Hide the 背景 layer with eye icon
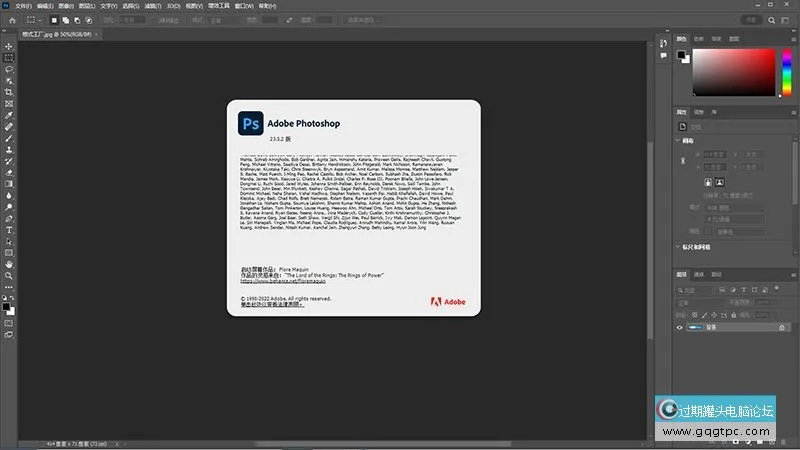Screen dimensions: 800x450 (x=681, y=327)
